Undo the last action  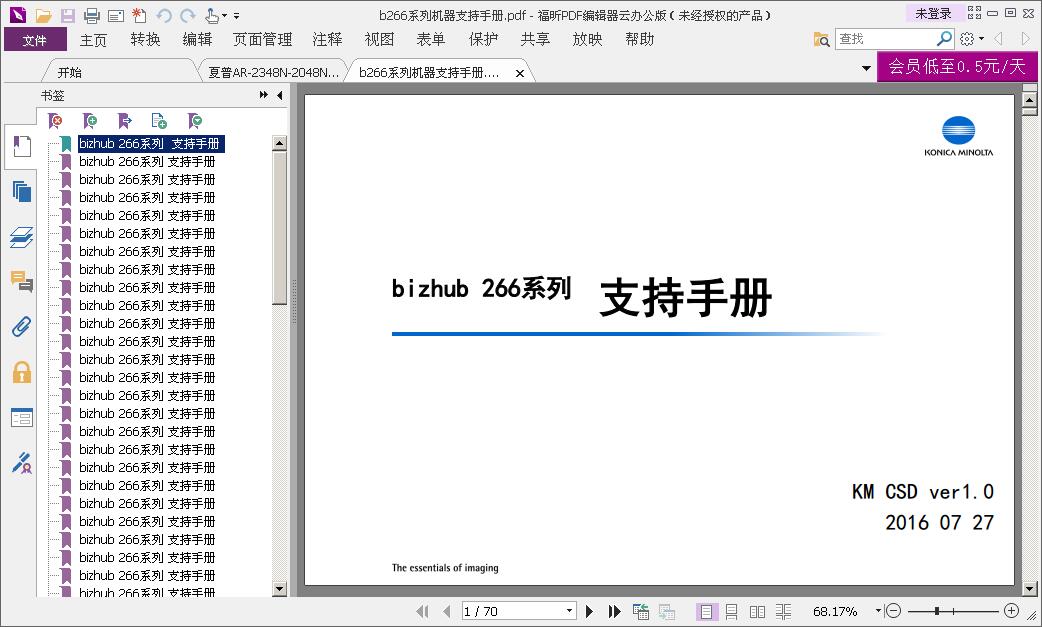tap(164, 15)
